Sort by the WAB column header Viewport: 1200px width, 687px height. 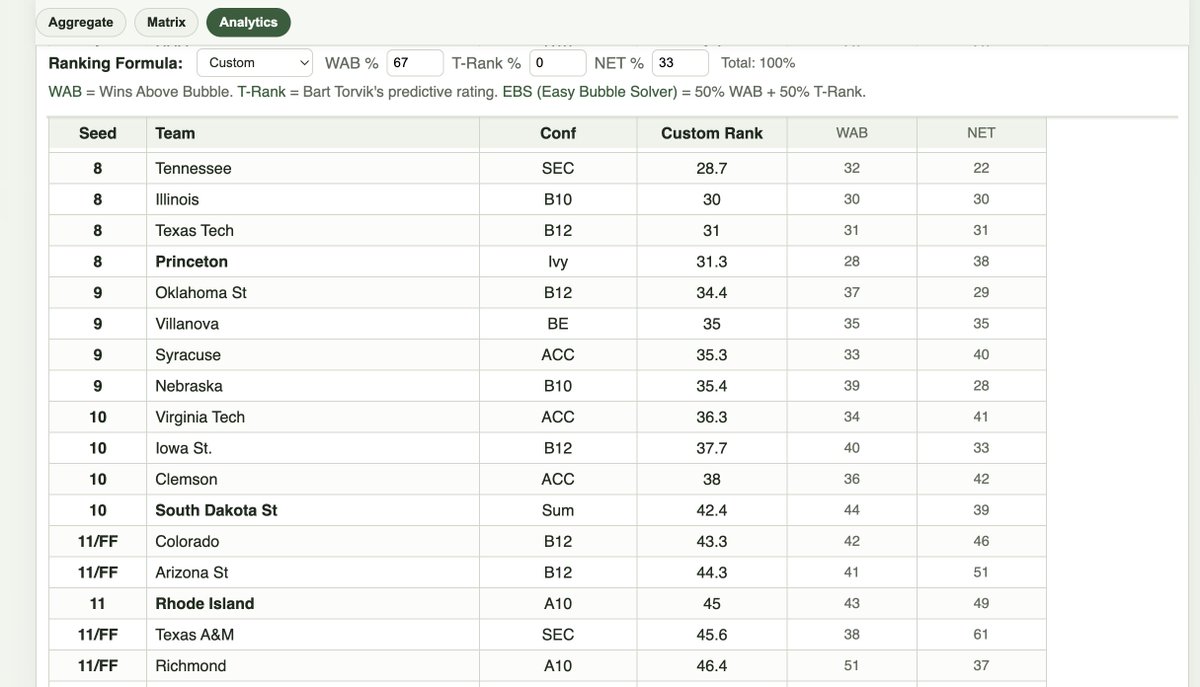pos(852,133)
